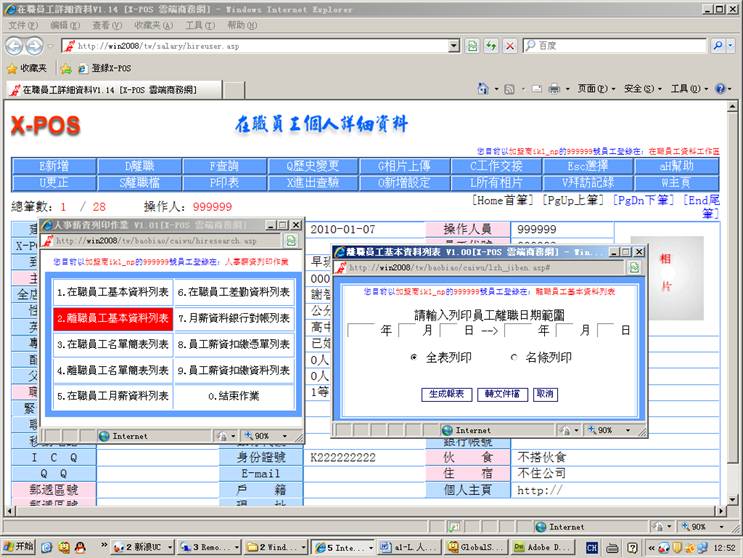Select 6.在職員工差勤資料列表 menu entry
This screenshot has height=558, width=743.
pyautogui.click(x=234, y=293)
